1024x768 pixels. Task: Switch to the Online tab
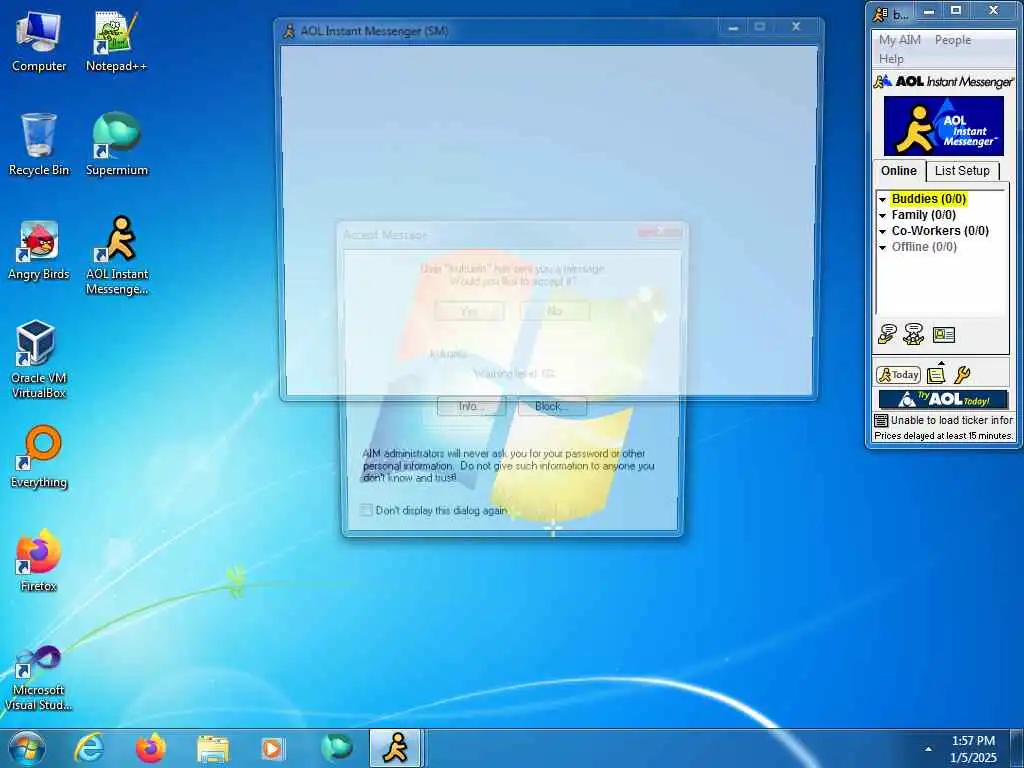point(899,171)
